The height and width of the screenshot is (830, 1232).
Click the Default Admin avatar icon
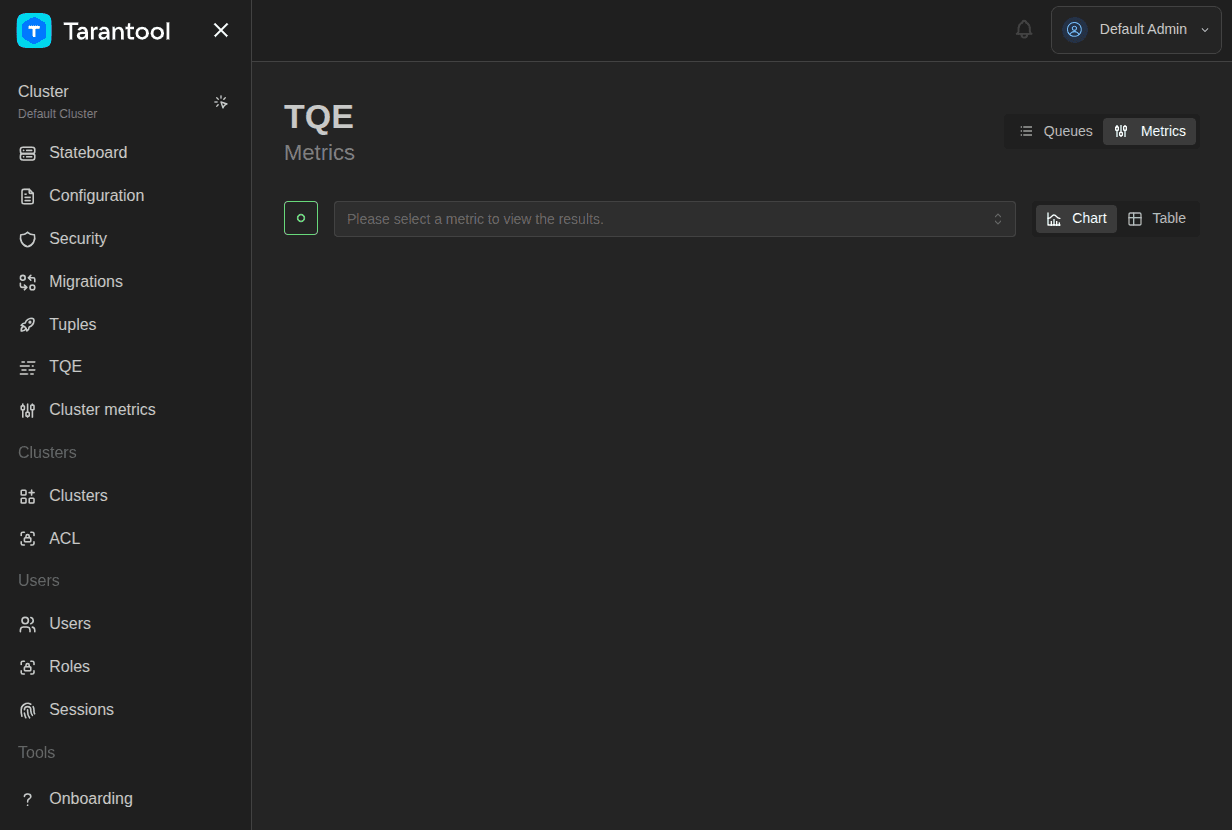(x=1074, y=30)
